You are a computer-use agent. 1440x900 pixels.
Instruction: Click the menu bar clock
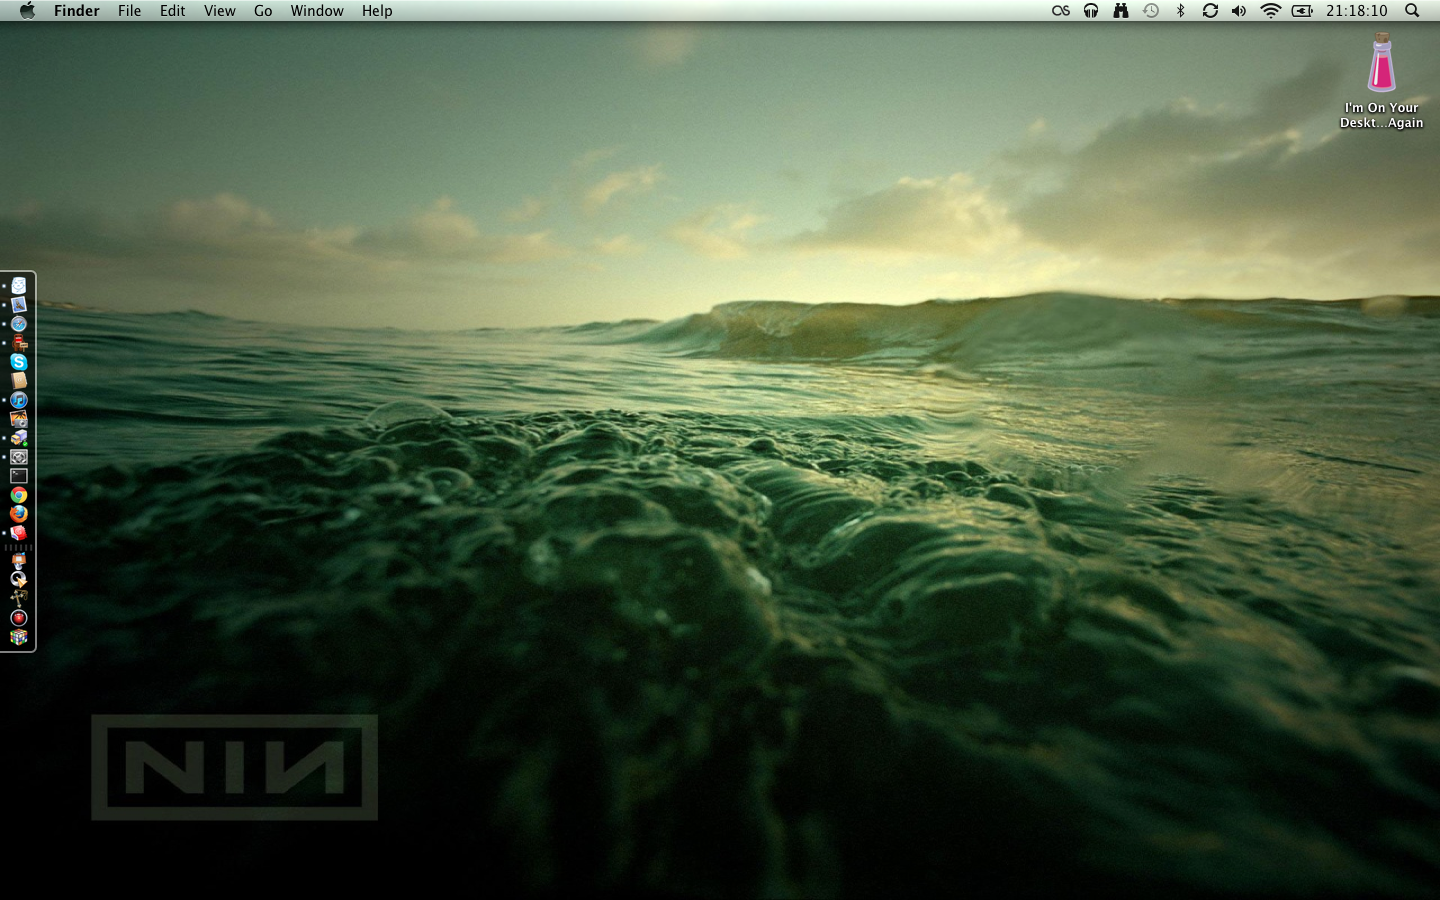point(1356,11)
